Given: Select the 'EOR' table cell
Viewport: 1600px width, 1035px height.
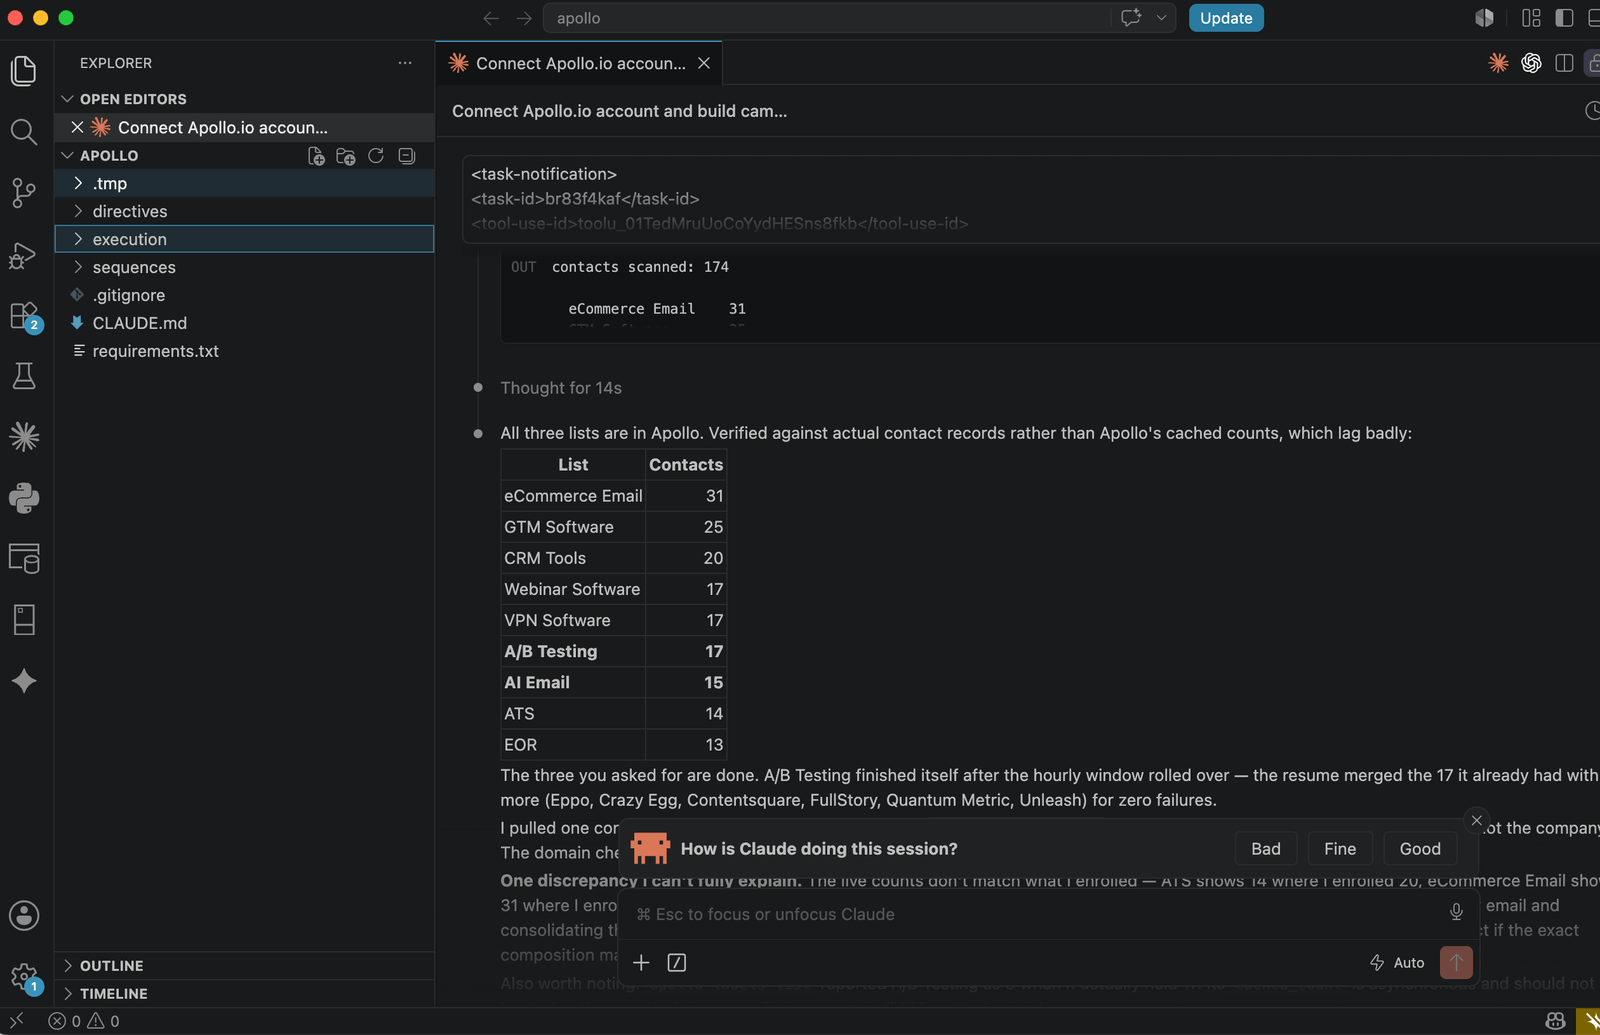Looking at the screenshot, I should [573, 745].
